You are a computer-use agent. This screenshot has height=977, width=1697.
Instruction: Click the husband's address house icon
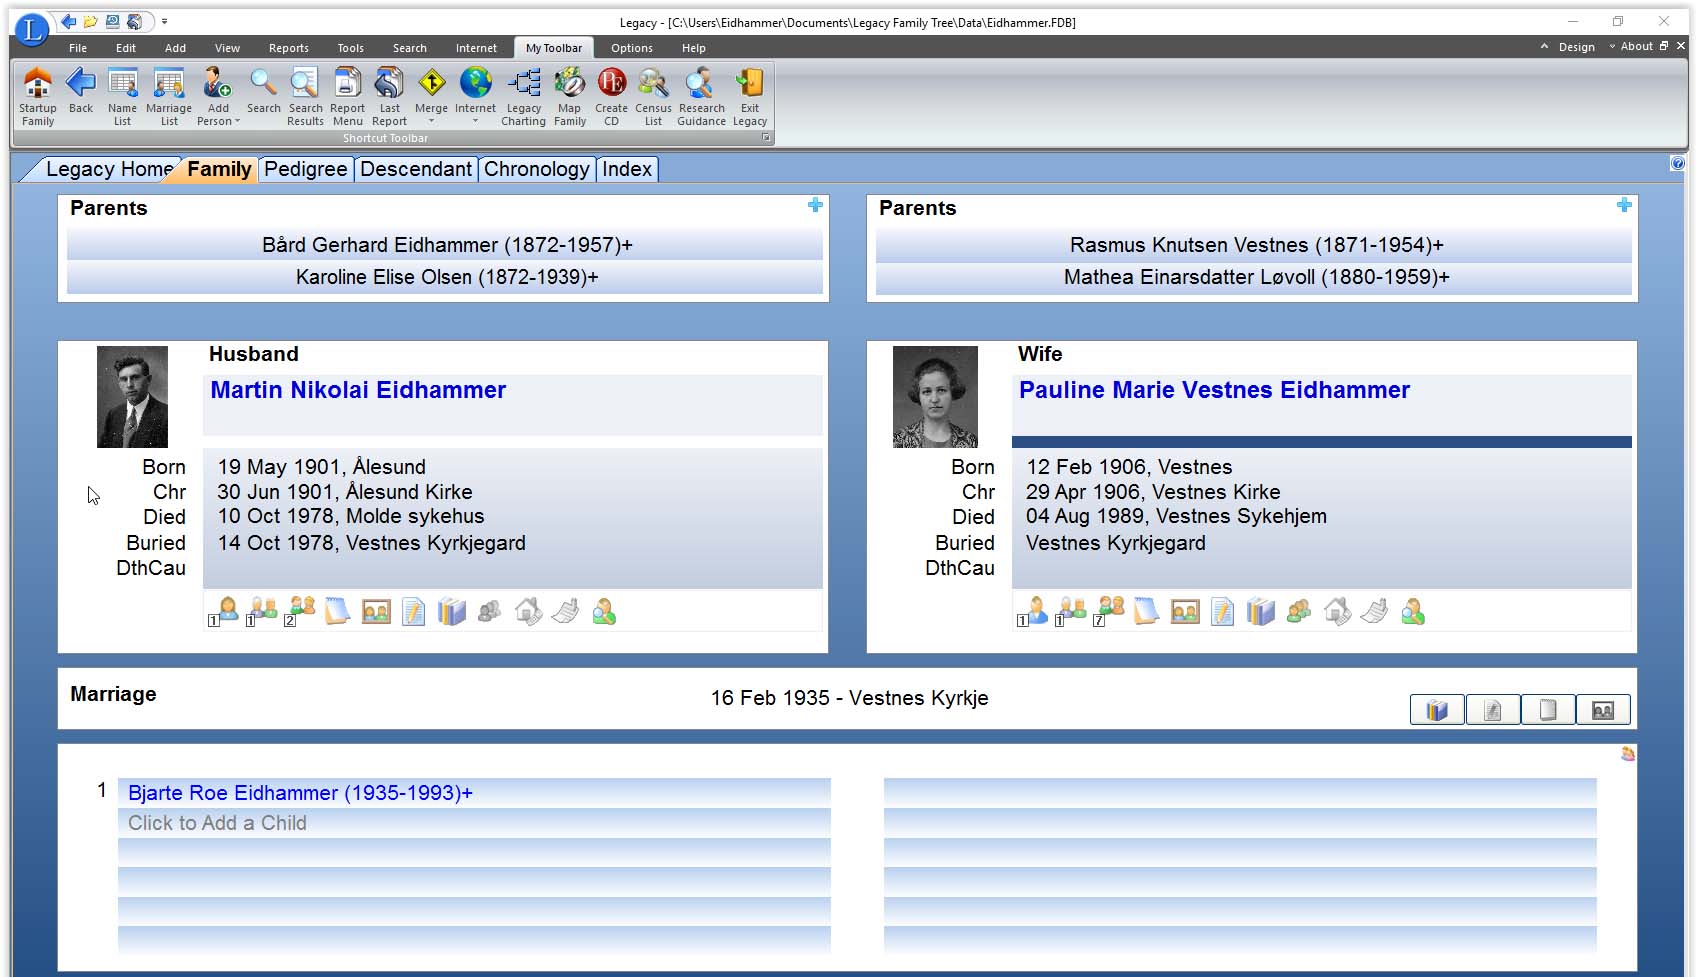tap(528, 611)
